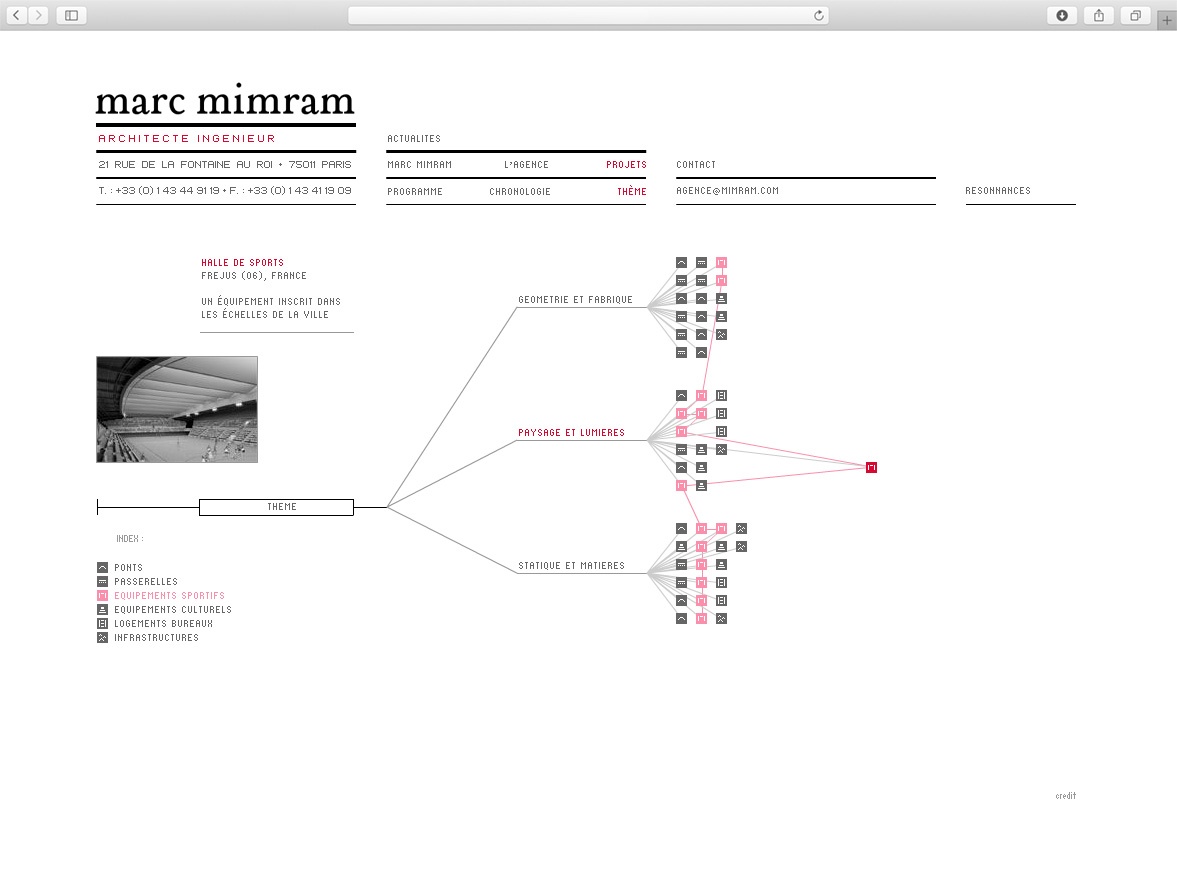The image size is (1177, 872).
Task: Browse projects by CHRONOLOGIE
Action: pyautogui.click(x=519, y=191)
